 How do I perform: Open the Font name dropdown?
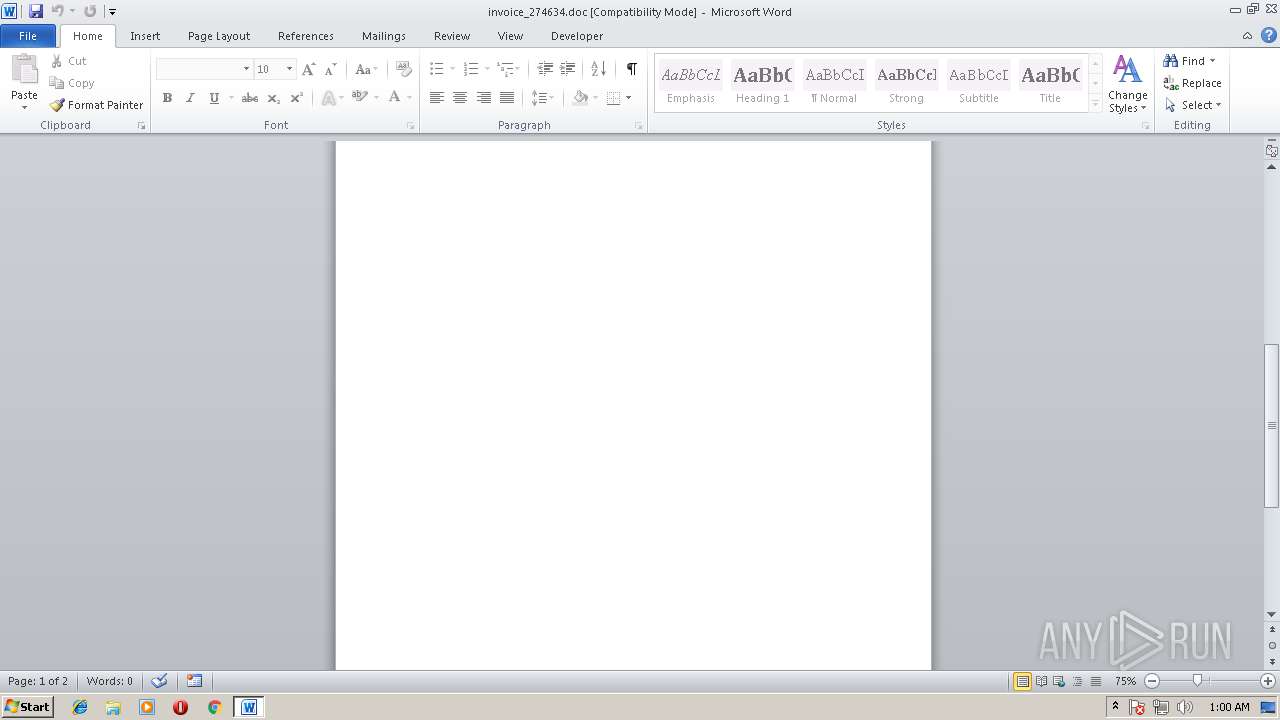tap(246, 69)
